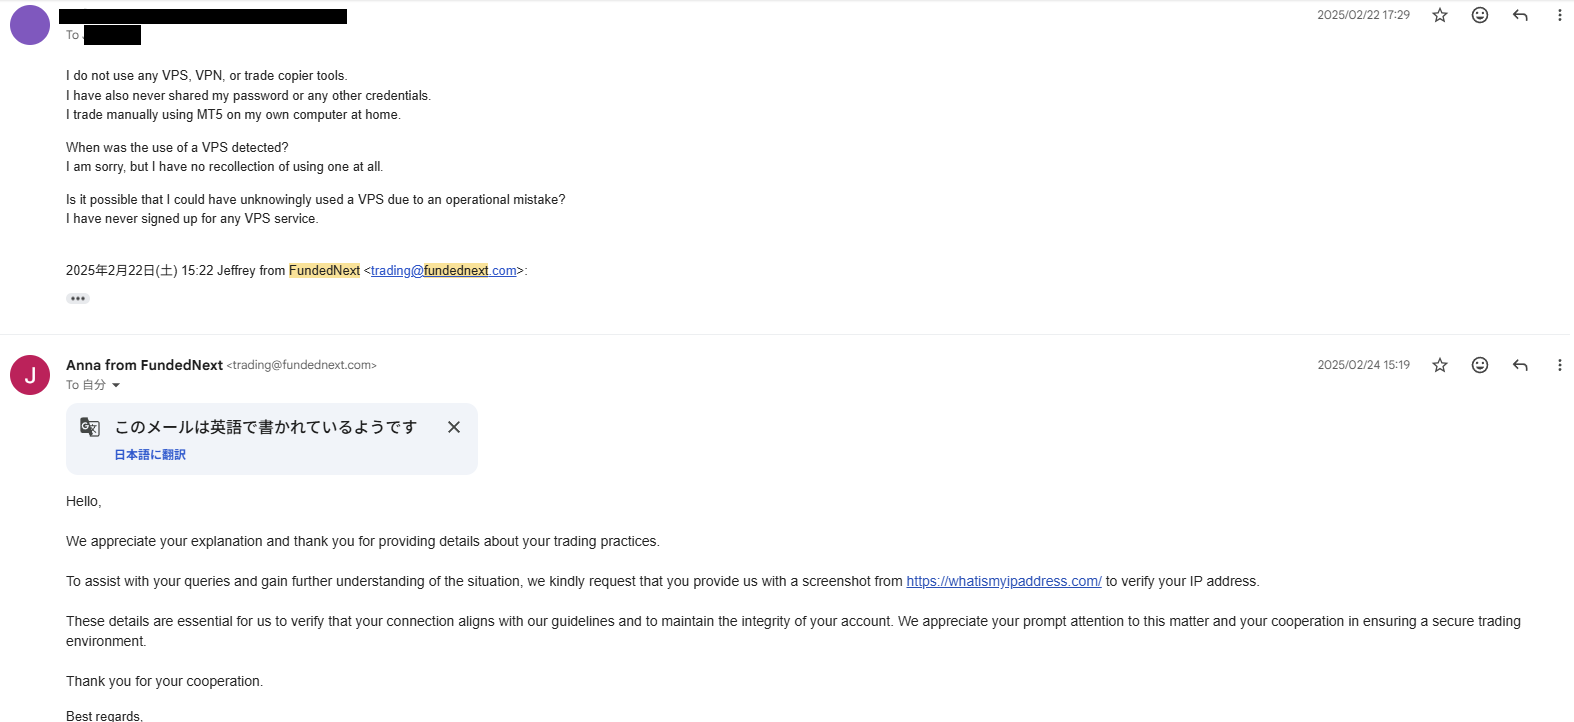Image resolution: width=1574 pixels, height=722 pixels.
Task: Reply to the first email message
Action: tap(1520, 15)
